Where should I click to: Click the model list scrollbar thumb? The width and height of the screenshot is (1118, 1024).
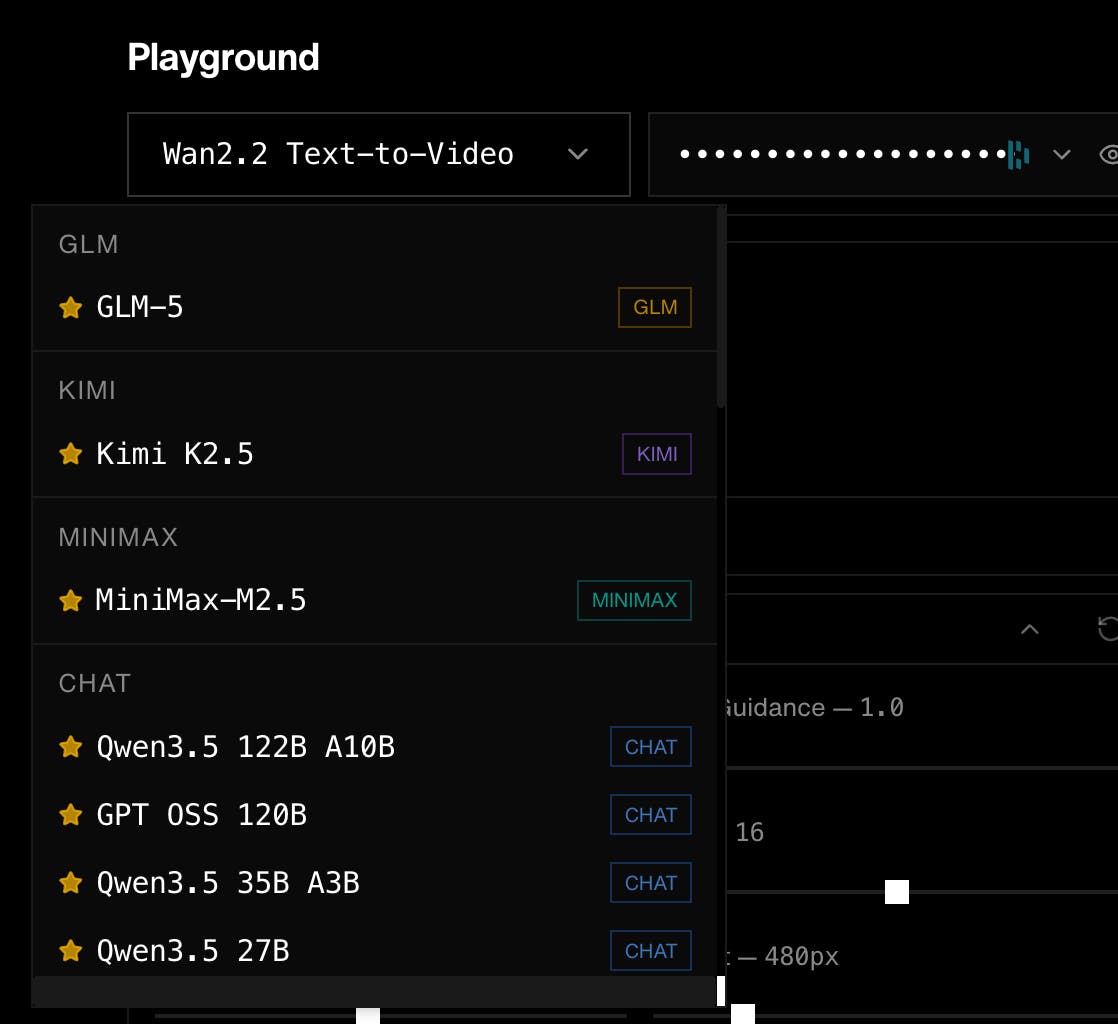(x=721, y=307)
